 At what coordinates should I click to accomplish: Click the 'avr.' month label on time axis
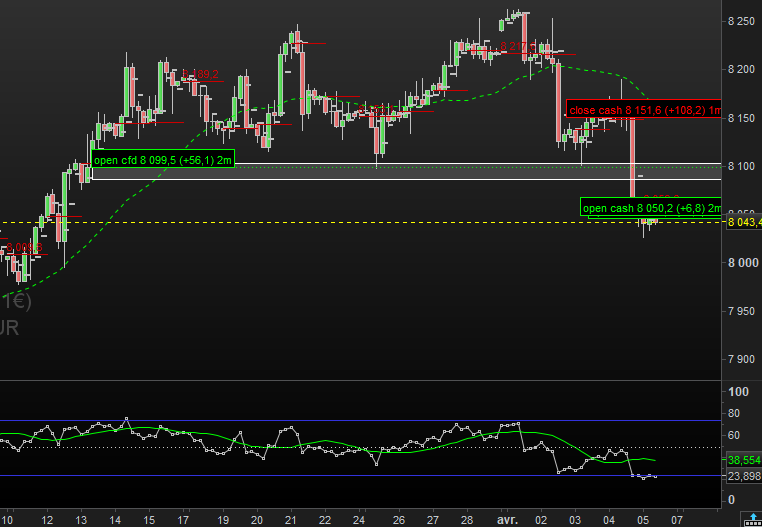coord(509,520)
